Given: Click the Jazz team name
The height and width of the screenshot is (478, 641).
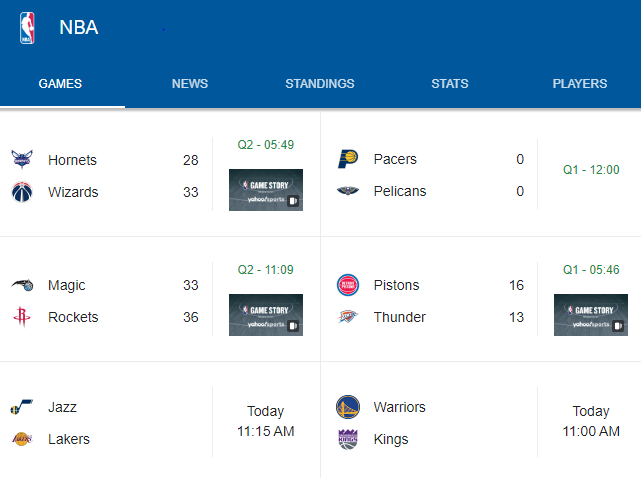Looking at the screenshot, I should 62,407.
